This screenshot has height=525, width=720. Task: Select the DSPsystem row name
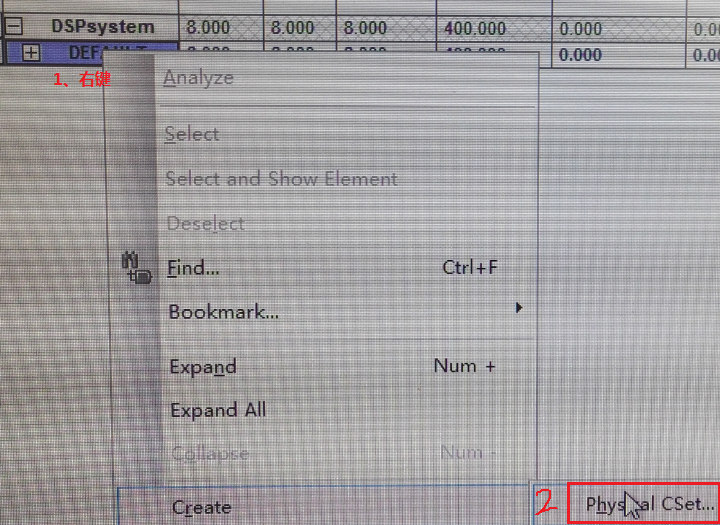[103, 27]
